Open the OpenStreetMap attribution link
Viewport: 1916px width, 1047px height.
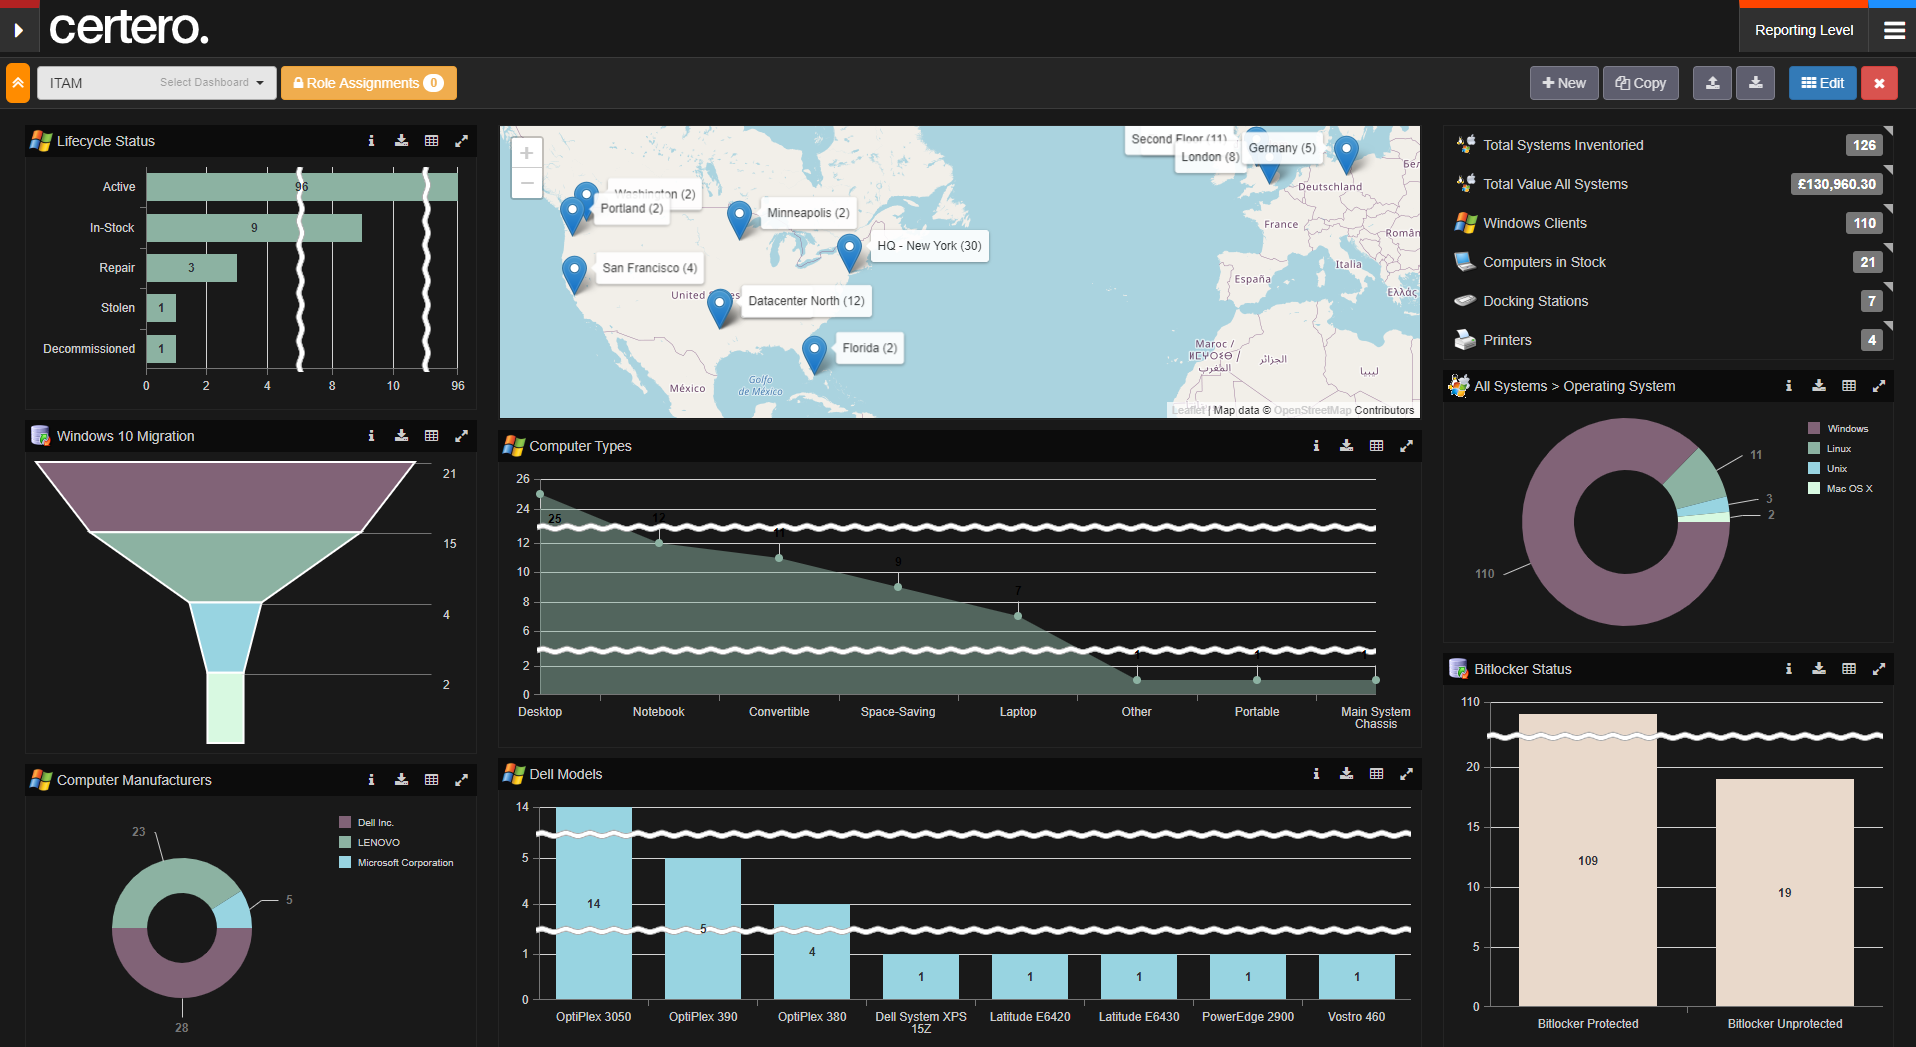click(x=1312, y=410)
